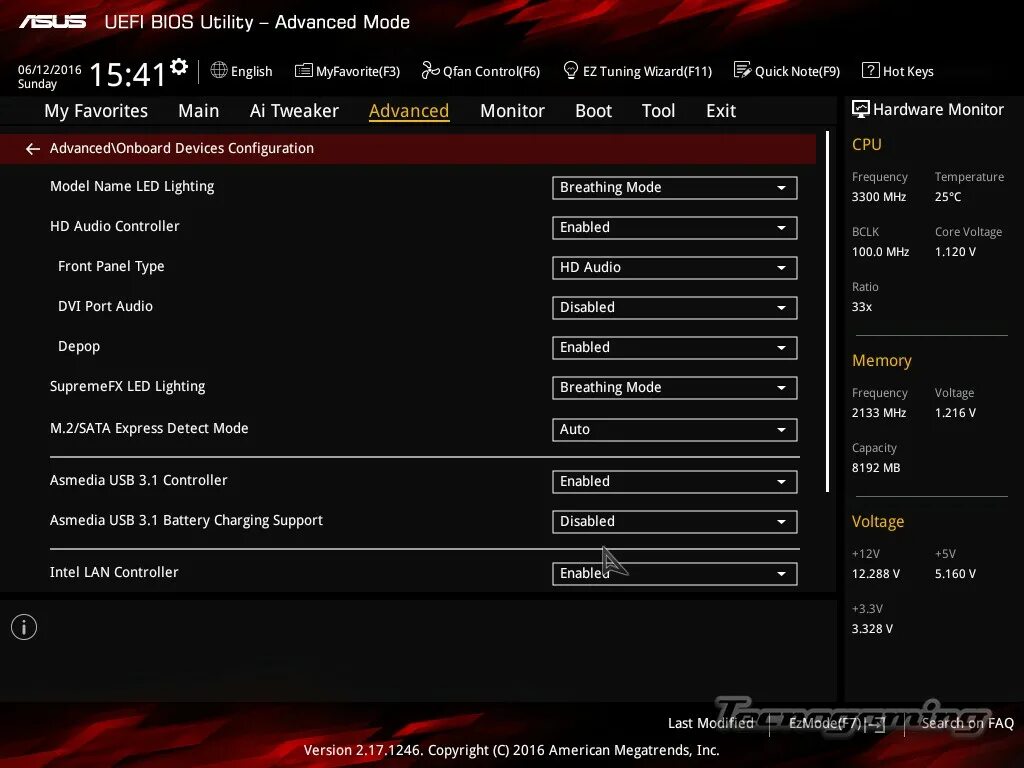Click the +12V voltage value 12.288 V
This screenshot has height=768, width=1024.
click(x=876, y=573)
